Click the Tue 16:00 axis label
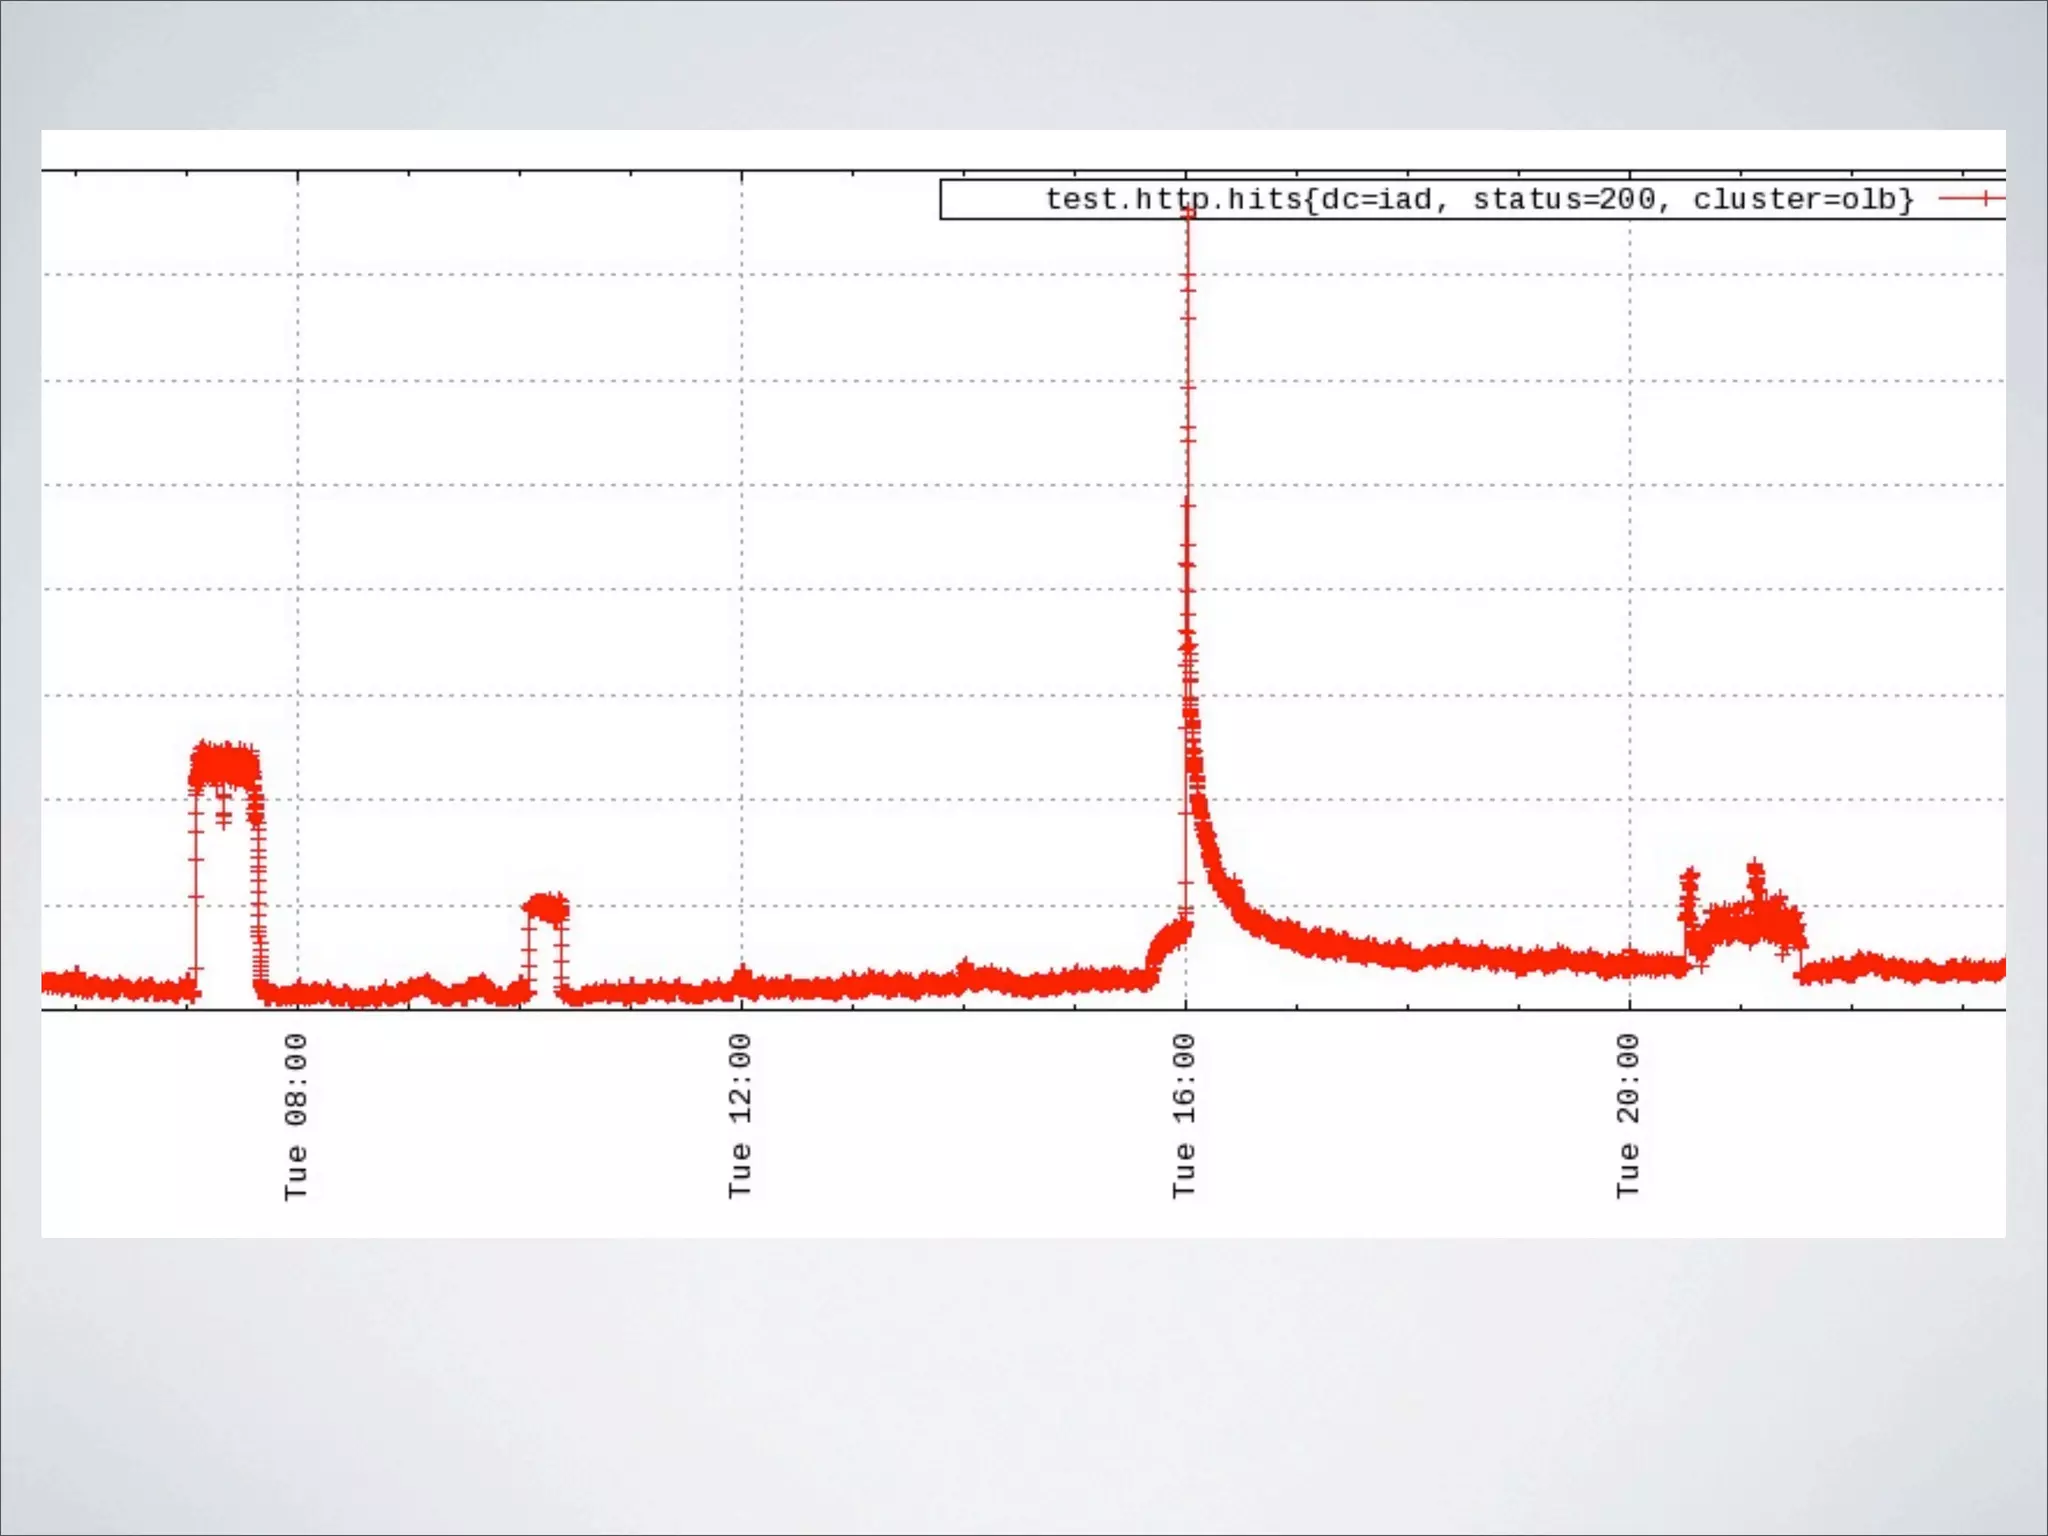The width and height of the screenshot is (2048, 1536). (1184, 1116)
